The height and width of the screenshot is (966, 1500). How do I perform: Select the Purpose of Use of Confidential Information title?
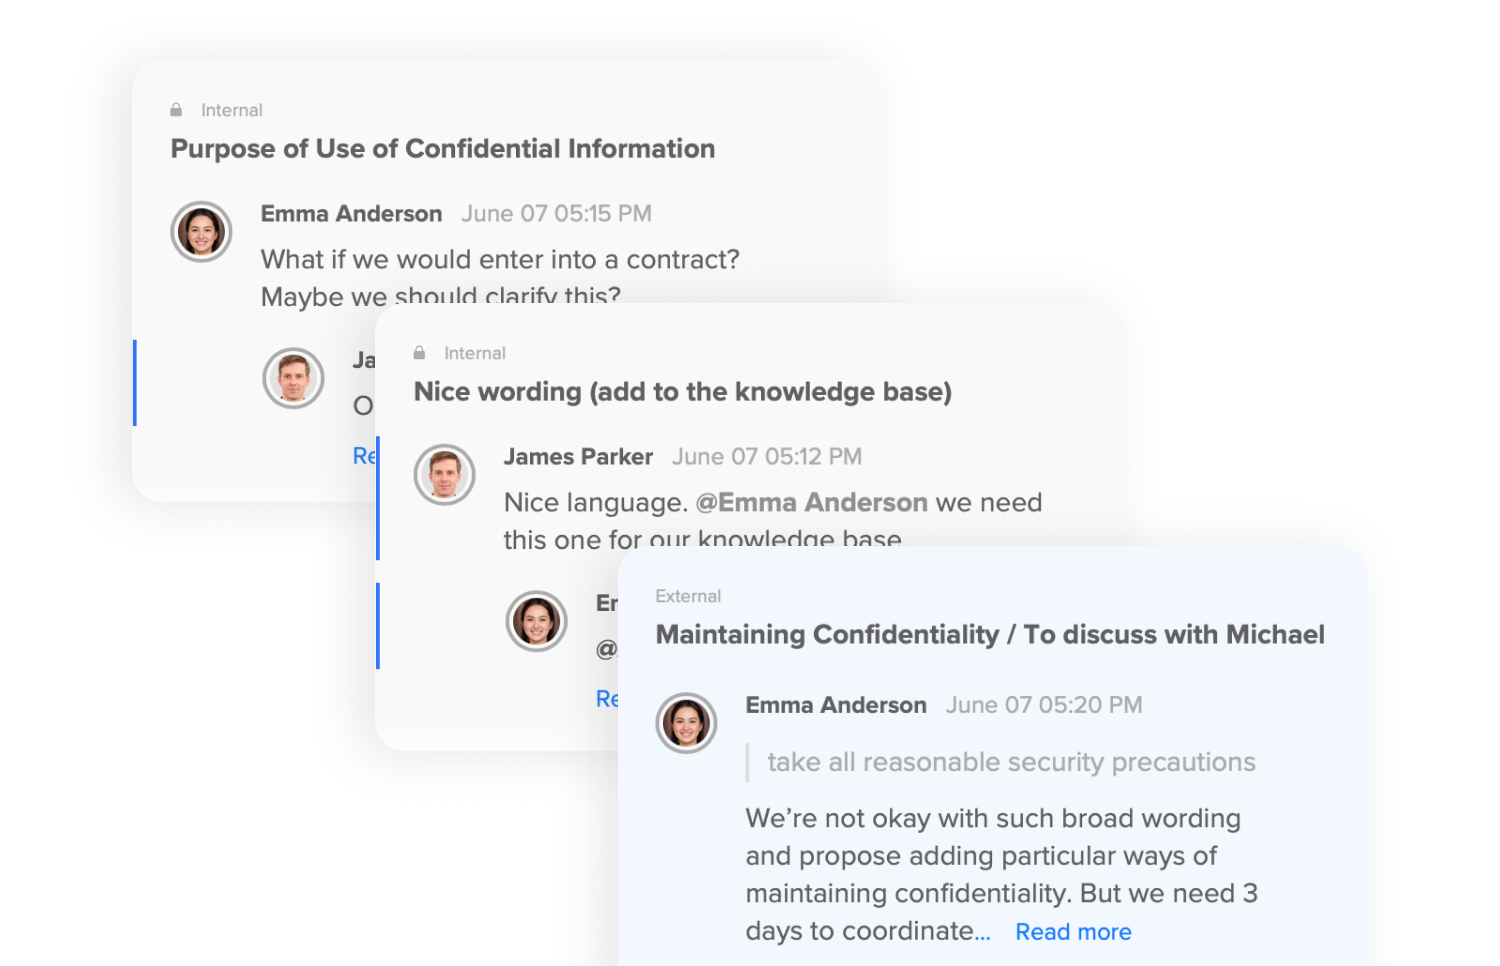pos(442,149)
